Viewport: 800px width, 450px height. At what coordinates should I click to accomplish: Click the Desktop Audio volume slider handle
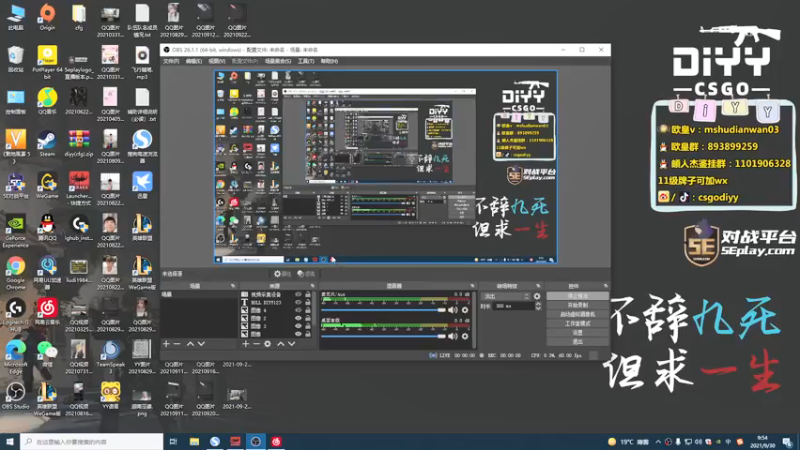[x=441, y=336]
